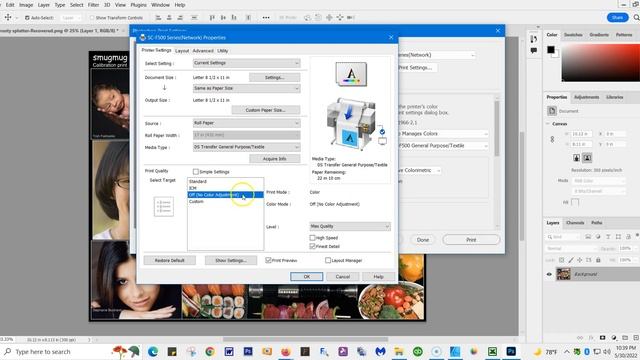
Task: Click the lock all layer icon
Action: coord(598,260)
